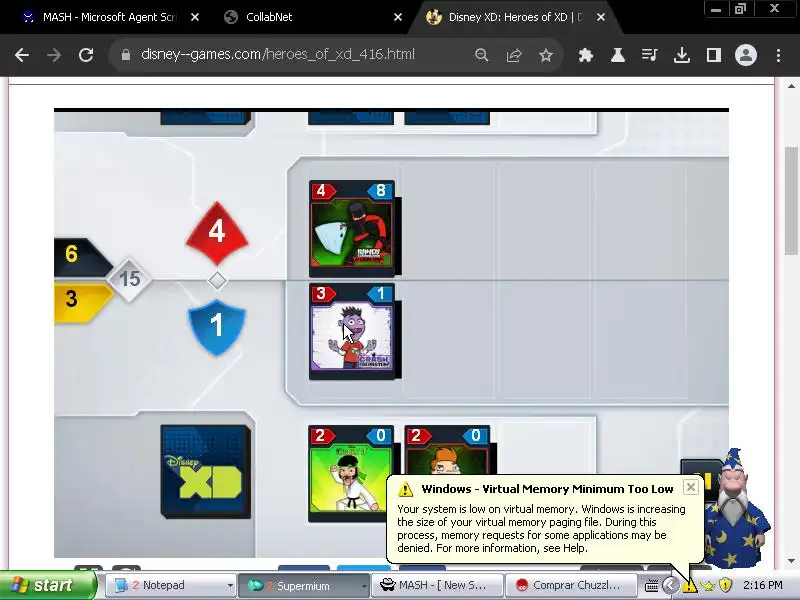Click the genie lamp tray icon
The width and height of the screenshot is (800, 600).
[708, 586]
